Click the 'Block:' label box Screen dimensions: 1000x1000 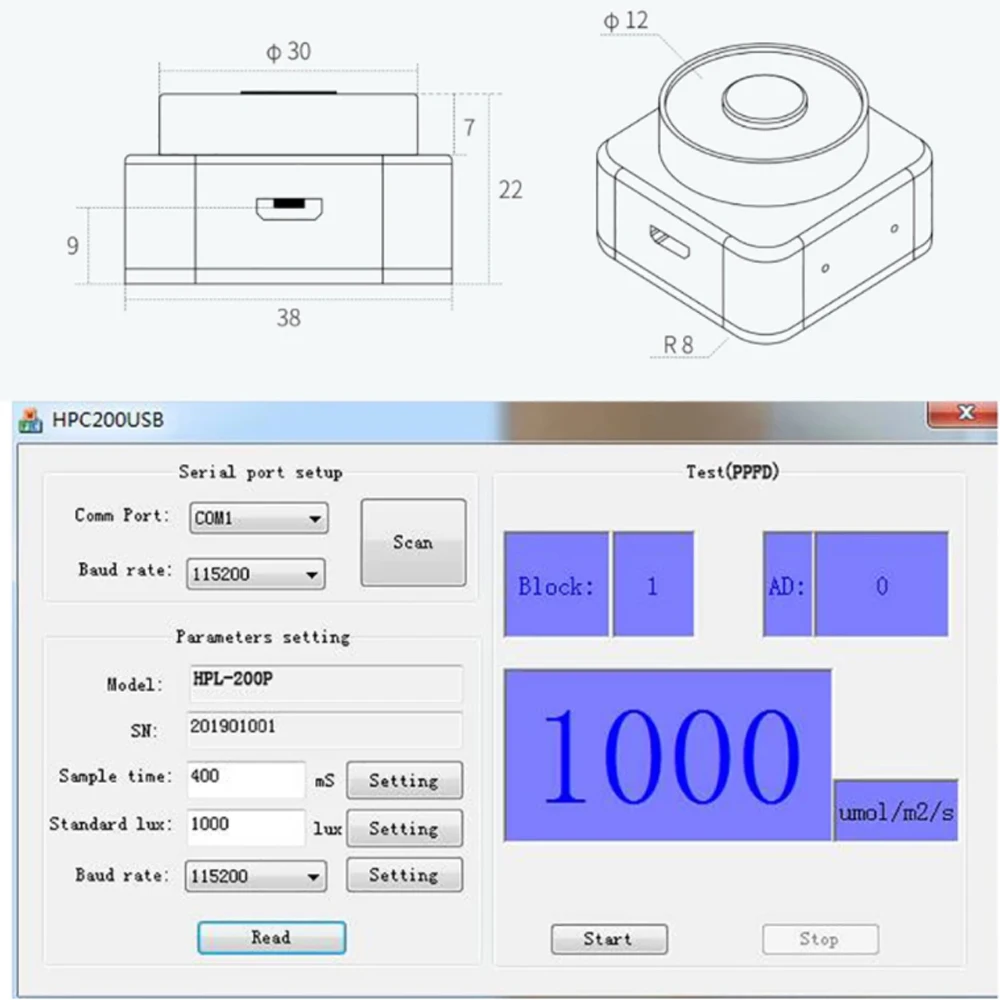(556, 584)
